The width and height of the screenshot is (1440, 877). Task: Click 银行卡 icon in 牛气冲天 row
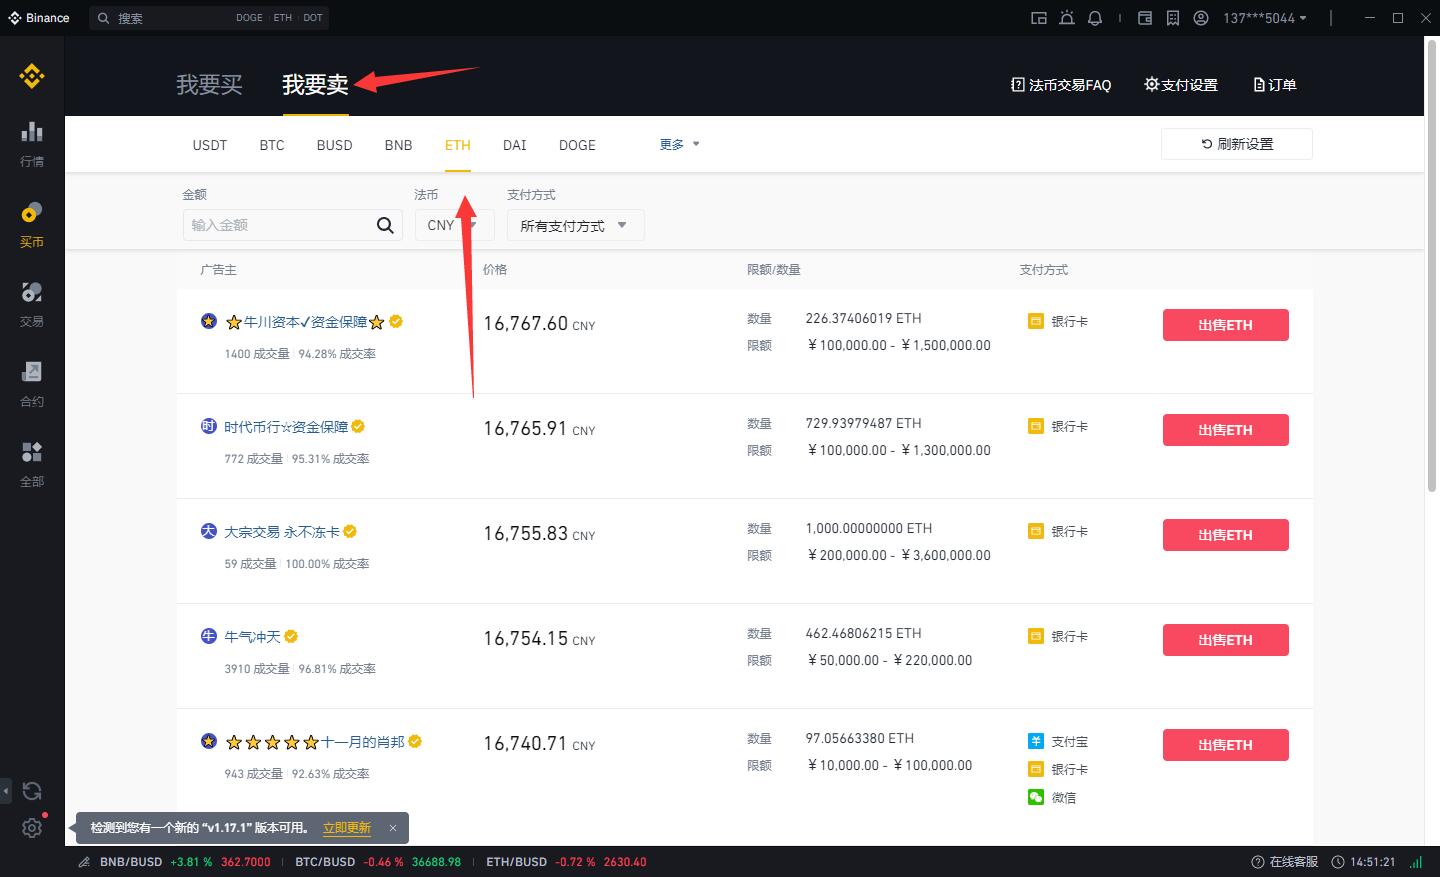[x=1036, y=636]
